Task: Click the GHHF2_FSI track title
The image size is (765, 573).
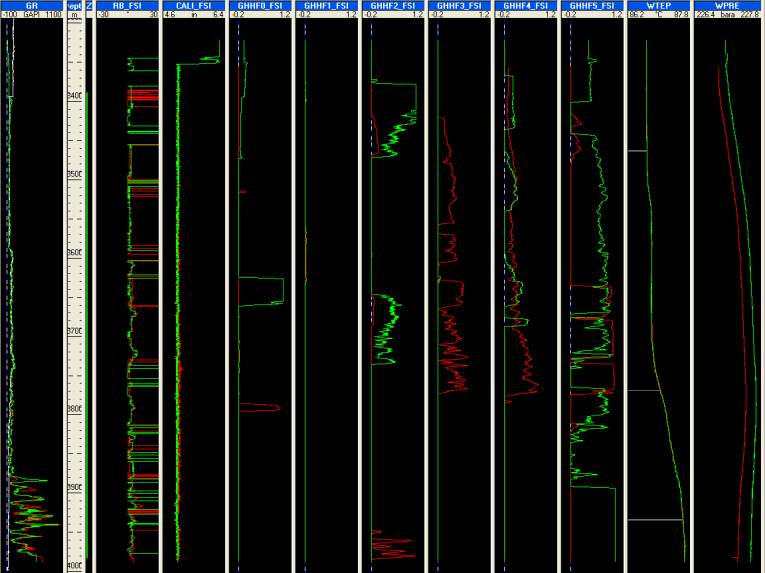Action: pyautogui.click(x=392, y=5)
